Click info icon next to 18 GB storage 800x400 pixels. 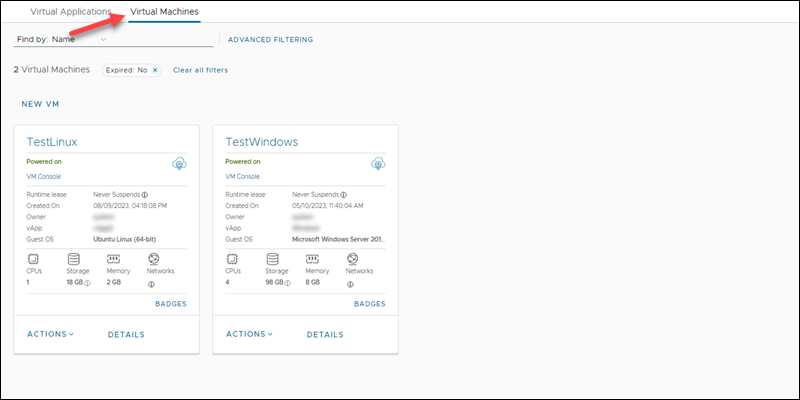coord(87,283)
